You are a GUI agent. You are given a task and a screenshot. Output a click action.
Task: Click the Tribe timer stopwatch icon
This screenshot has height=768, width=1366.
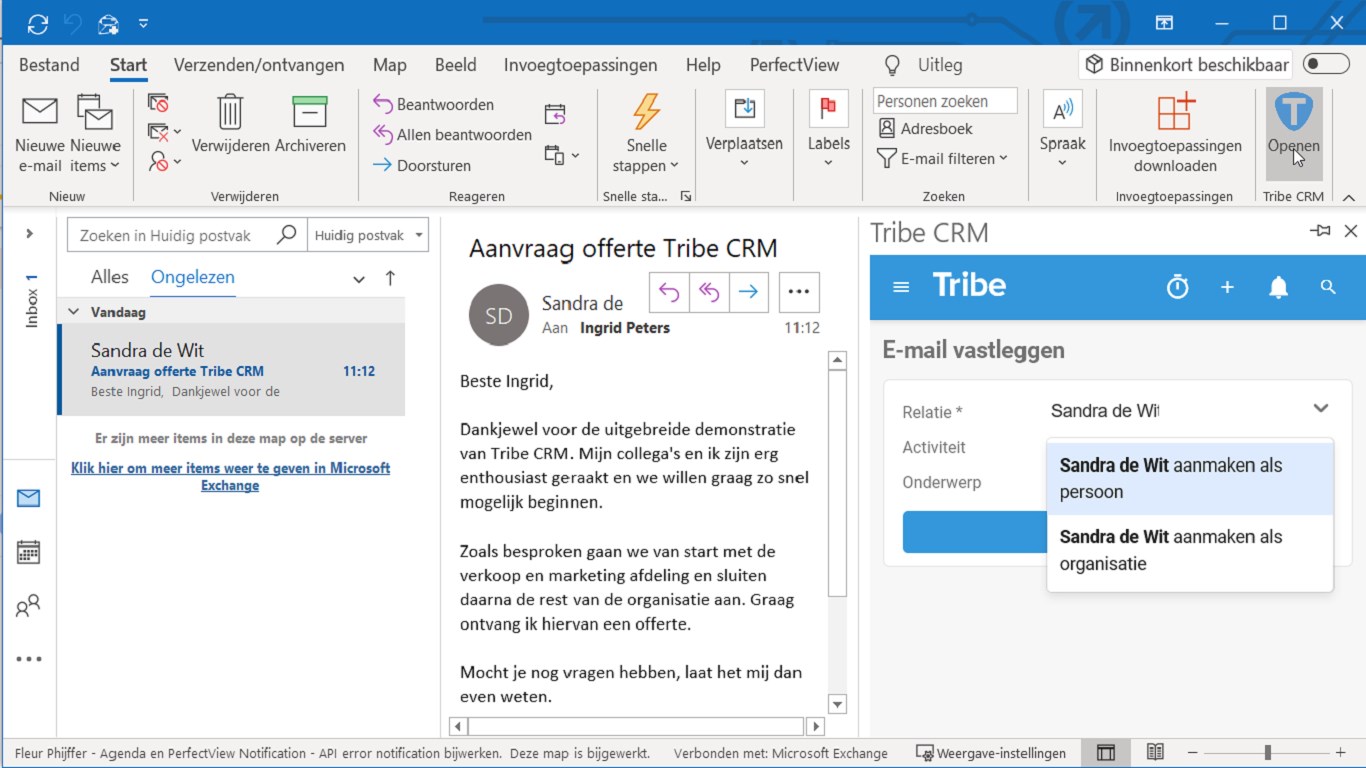(x=1178, y=287)
